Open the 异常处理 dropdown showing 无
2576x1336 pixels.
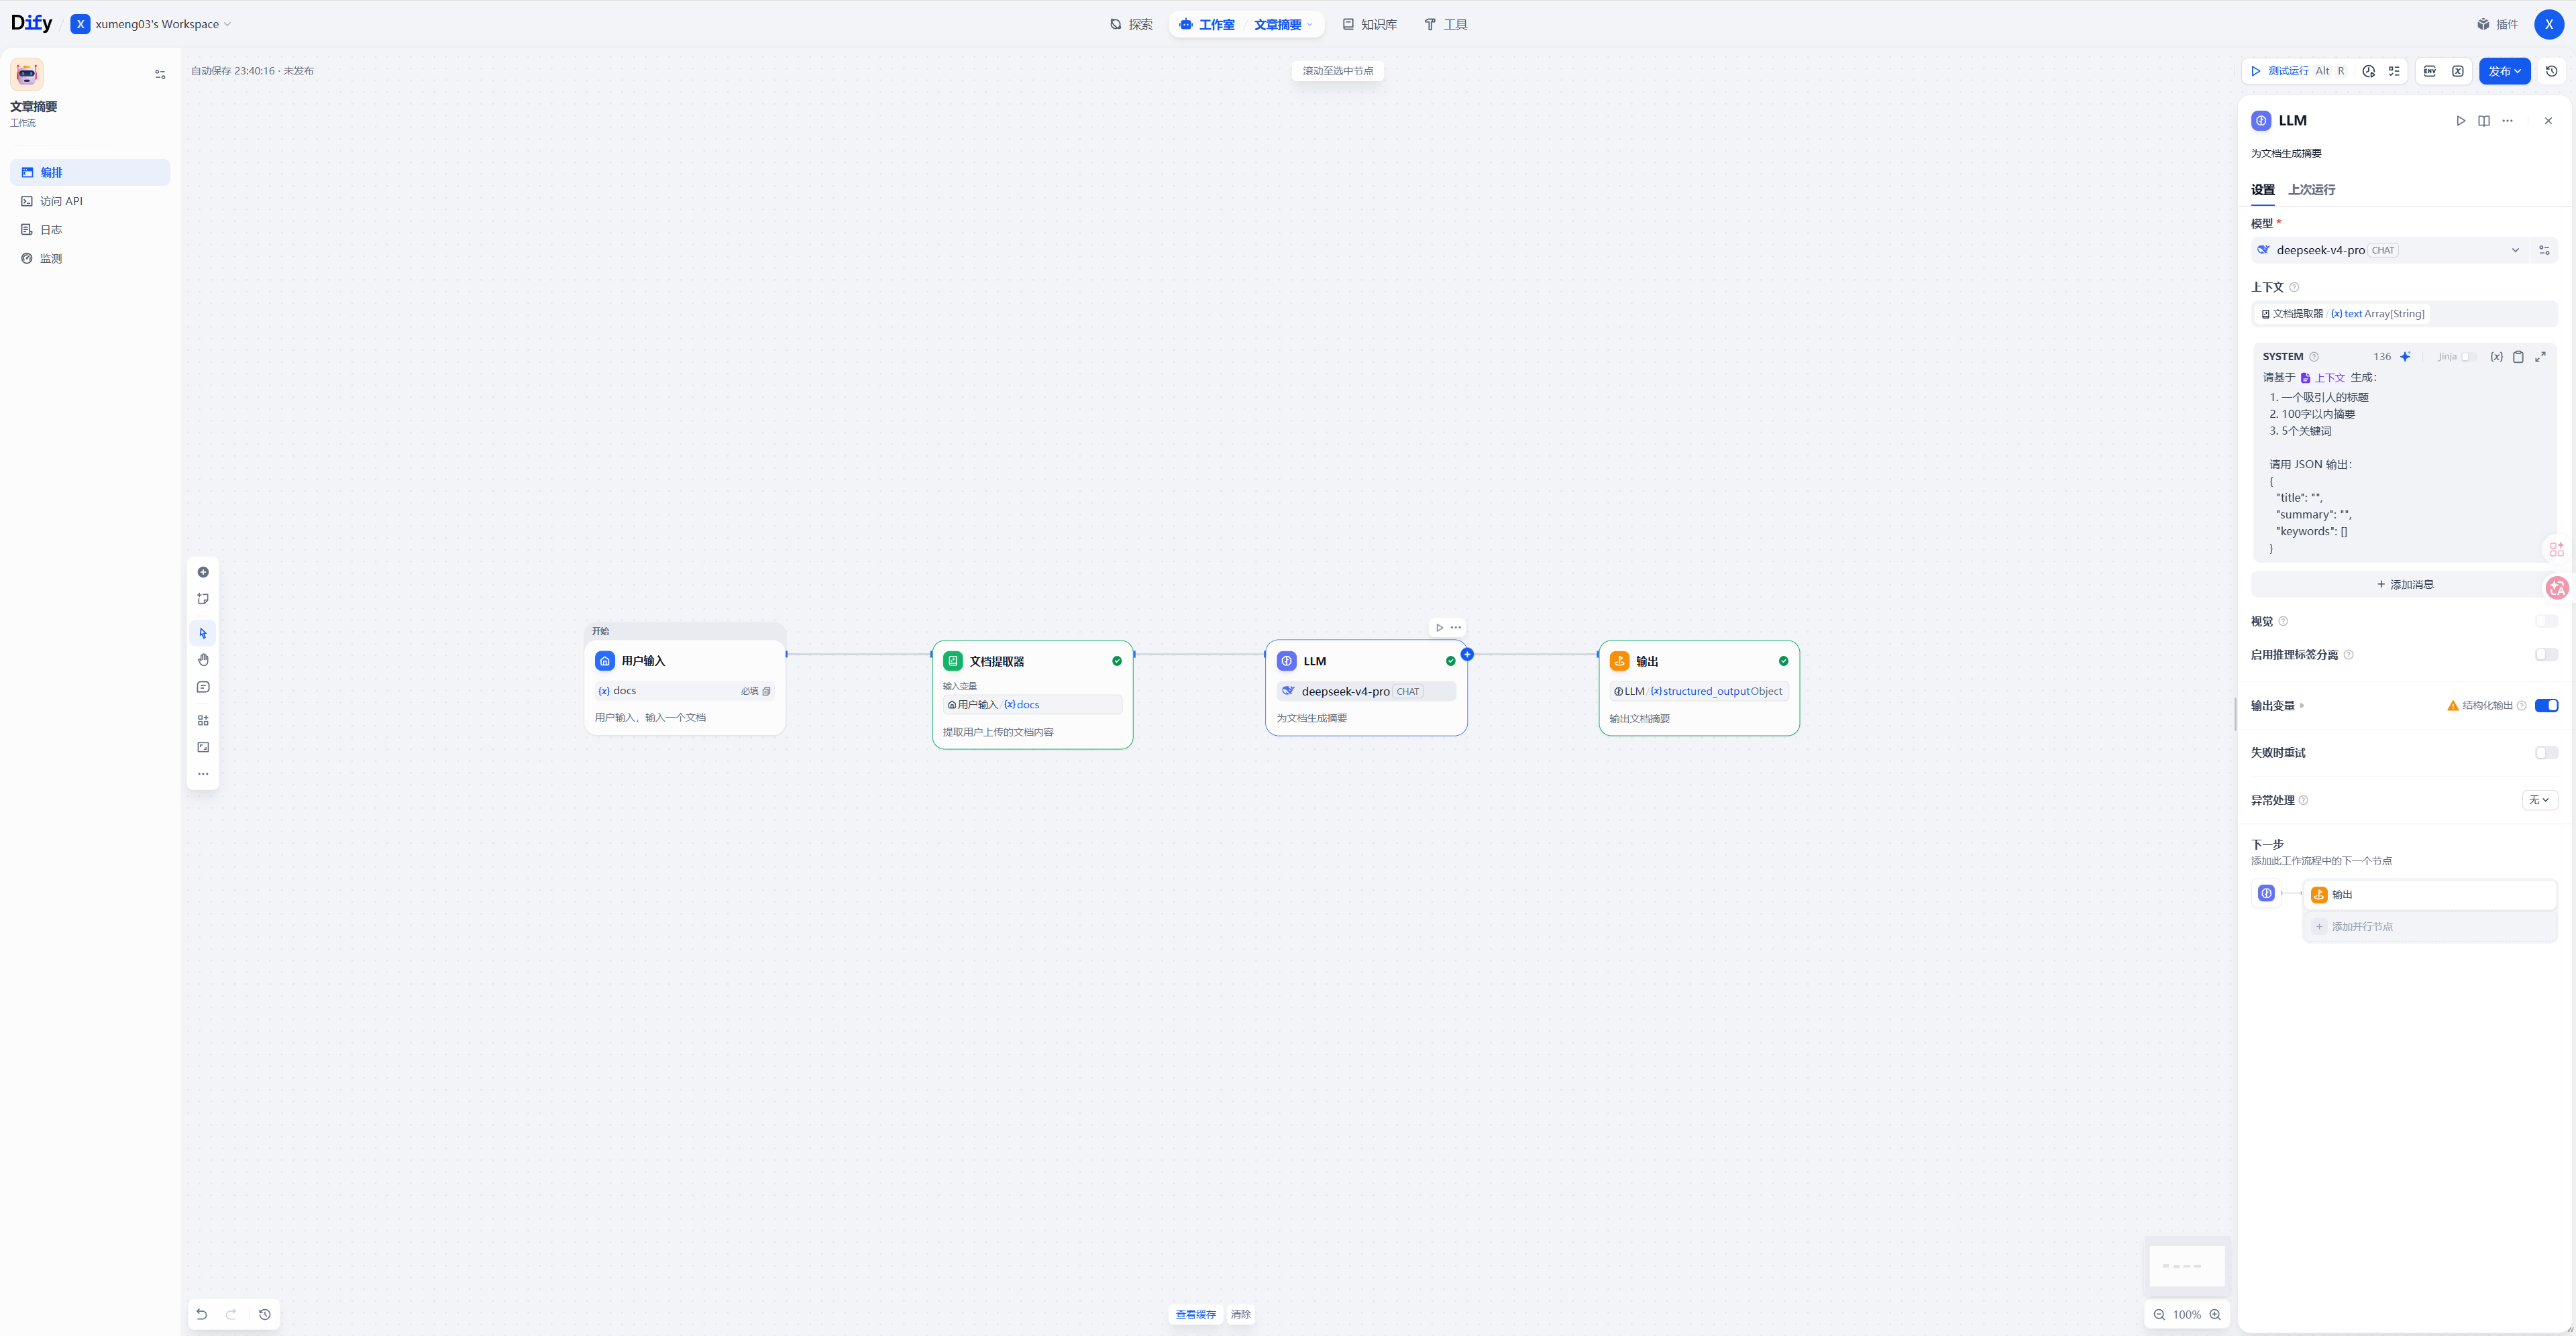click(x=2539, y=799)
